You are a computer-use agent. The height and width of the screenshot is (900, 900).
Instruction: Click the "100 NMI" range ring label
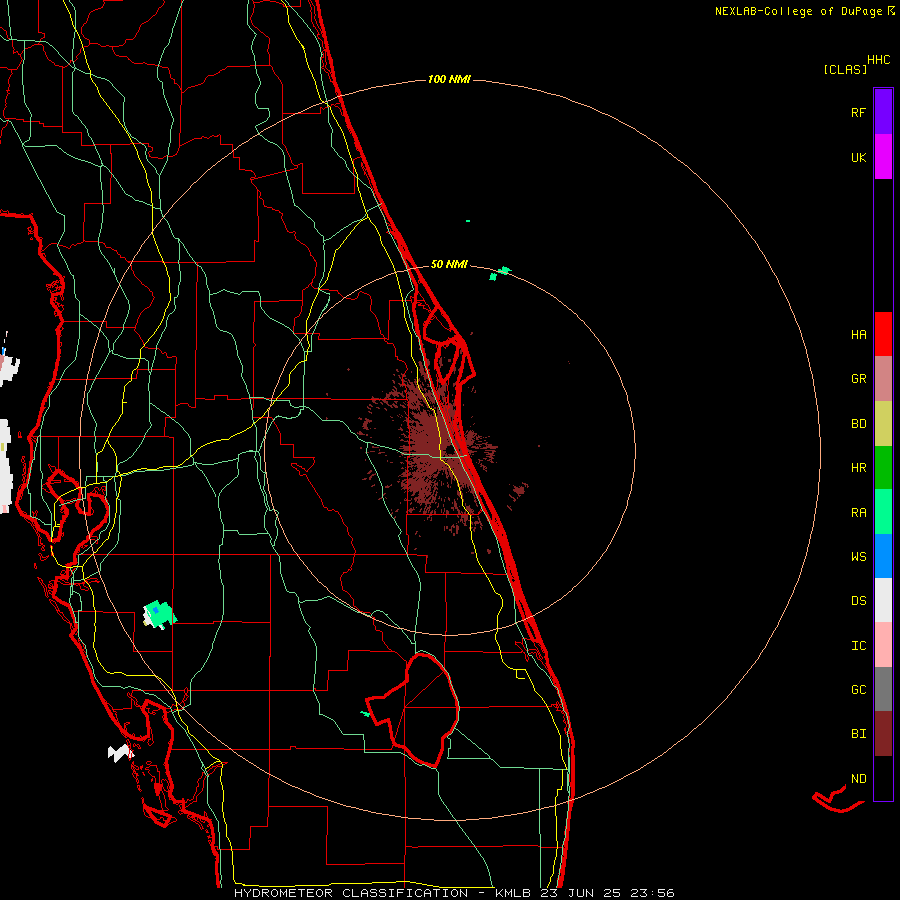(x=449, y=79)
